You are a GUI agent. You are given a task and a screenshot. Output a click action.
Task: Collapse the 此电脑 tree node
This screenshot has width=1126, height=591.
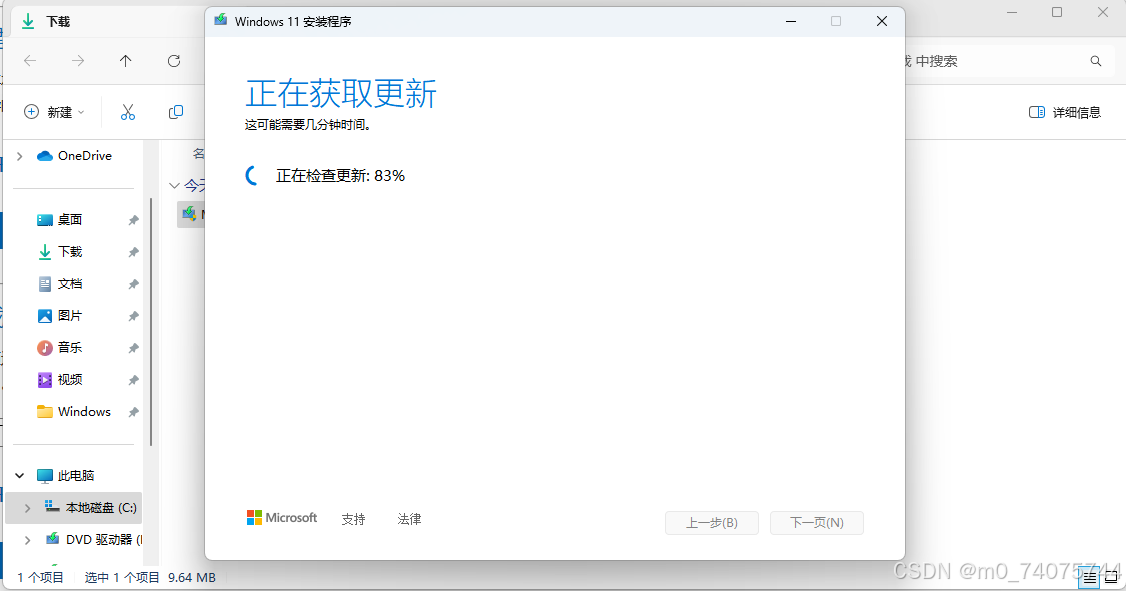click(19, 475)
